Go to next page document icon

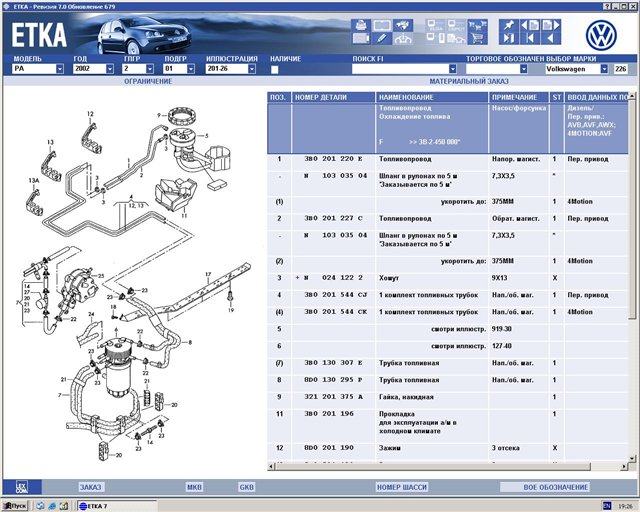(x=551, y=25)
